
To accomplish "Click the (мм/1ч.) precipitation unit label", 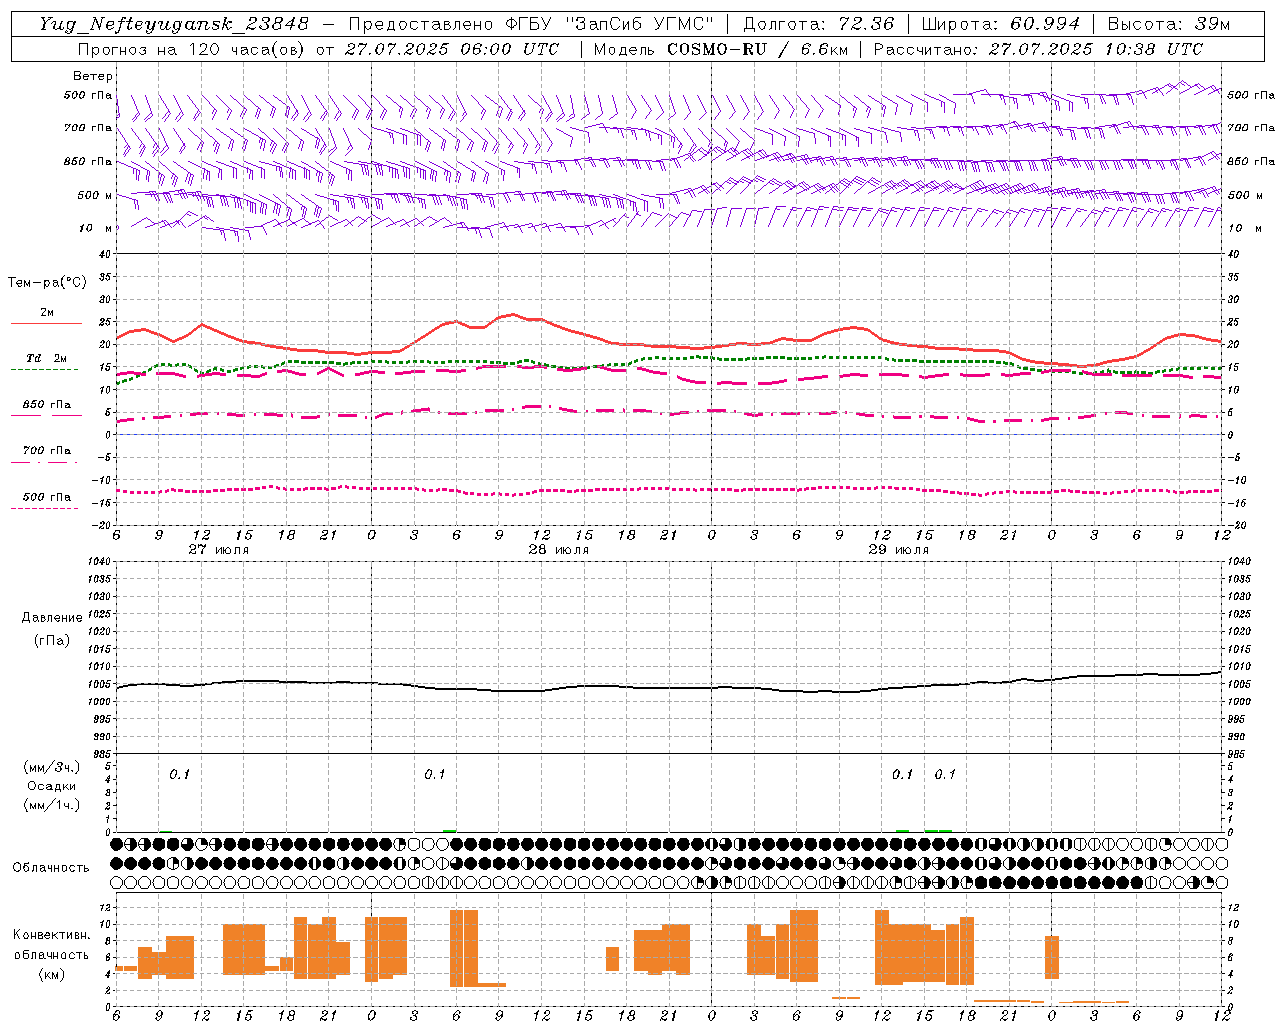I will coord(52,805).
